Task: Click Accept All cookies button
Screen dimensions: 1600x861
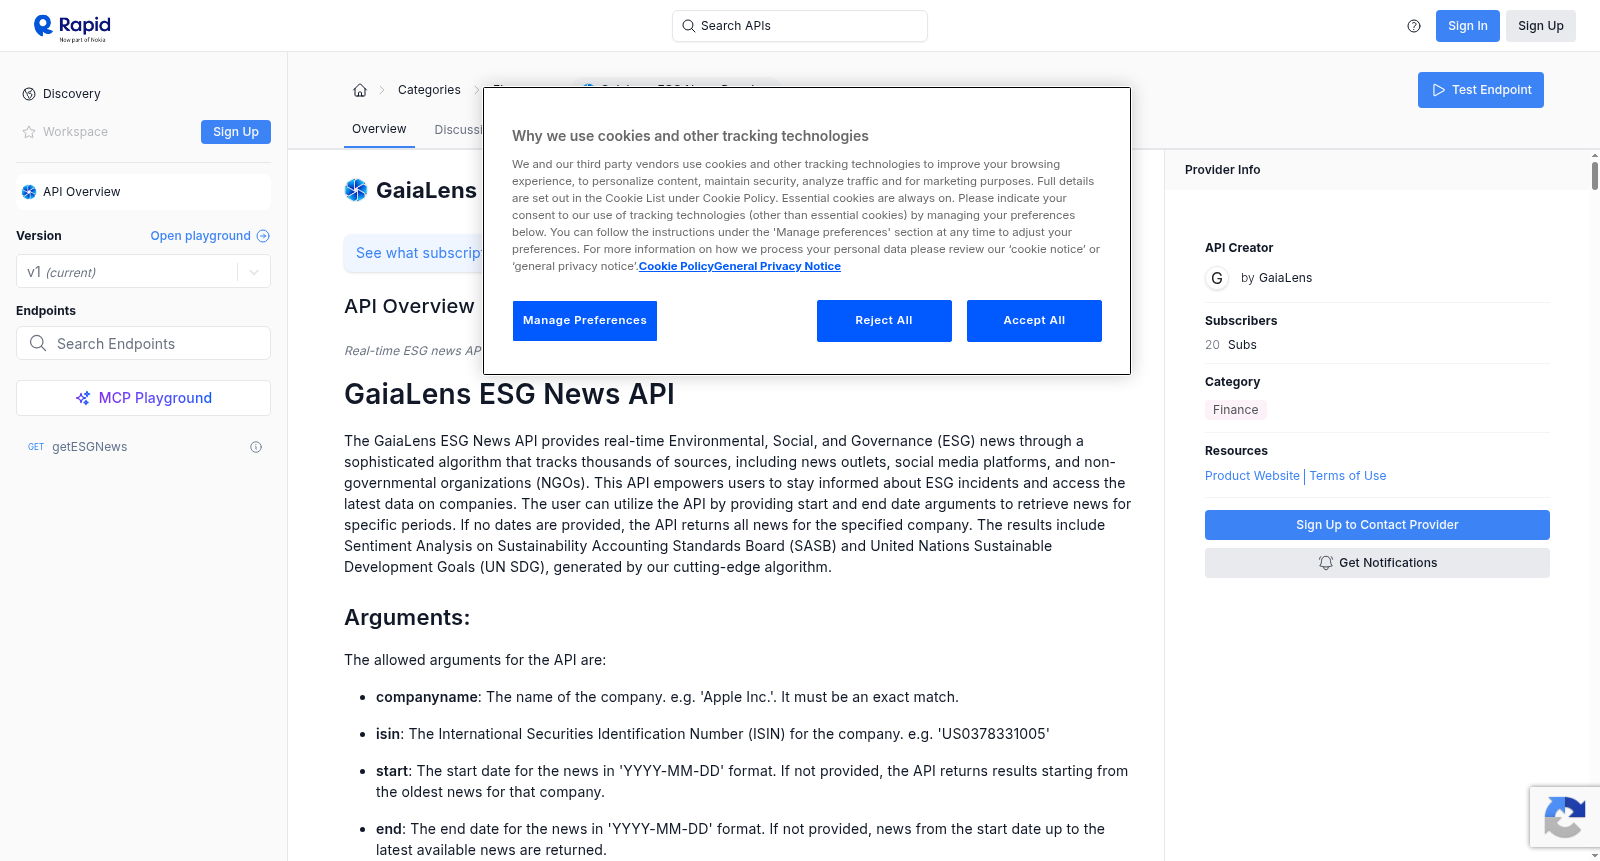Action: point(1034,321)
